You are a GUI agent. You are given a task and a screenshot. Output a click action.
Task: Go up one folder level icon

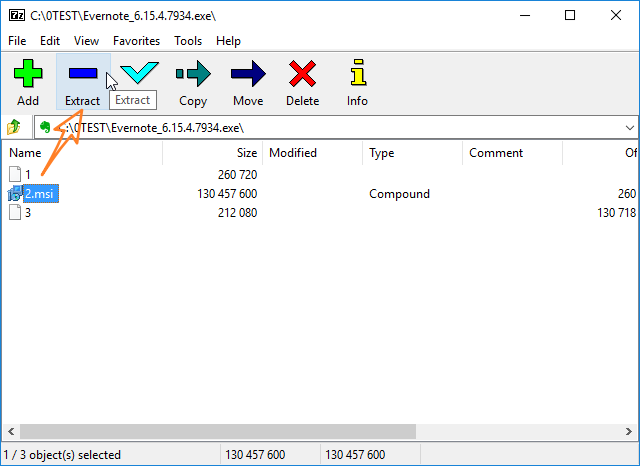[x=13, y=127]
